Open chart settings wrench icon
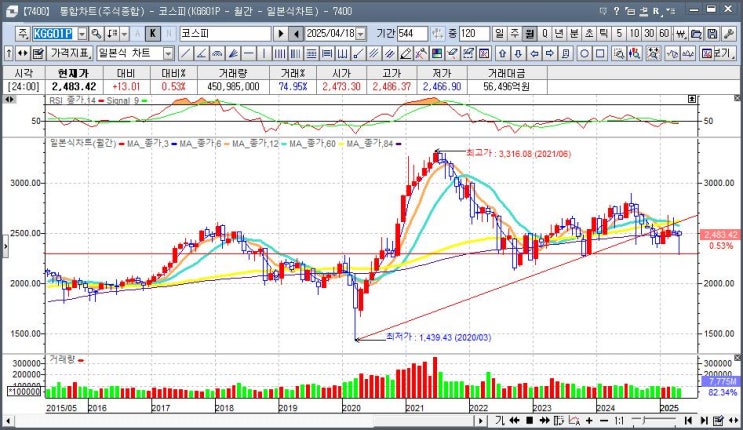 728,34
